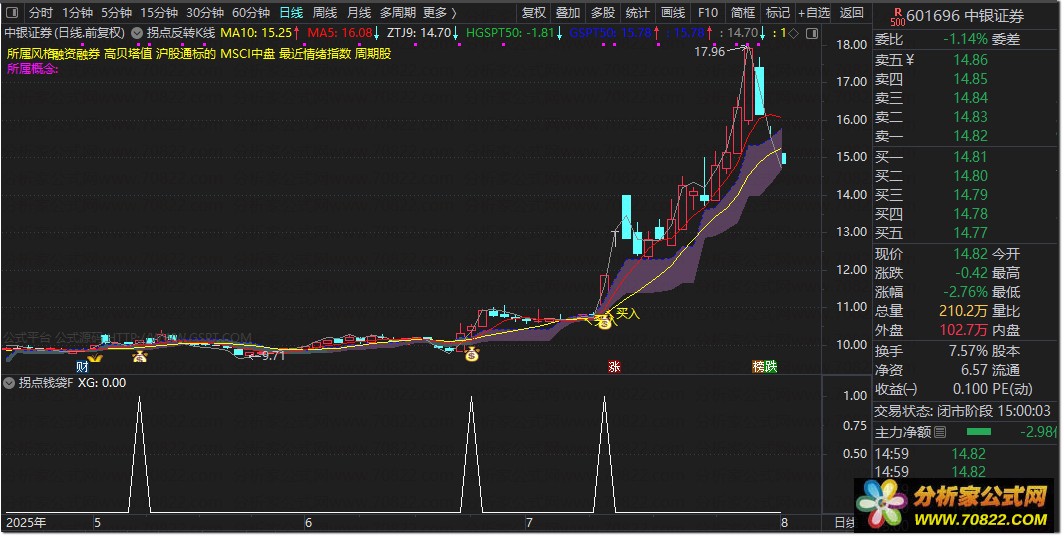Click the 叠加 overlay button

pyautogui.click(x=568, y=13)
